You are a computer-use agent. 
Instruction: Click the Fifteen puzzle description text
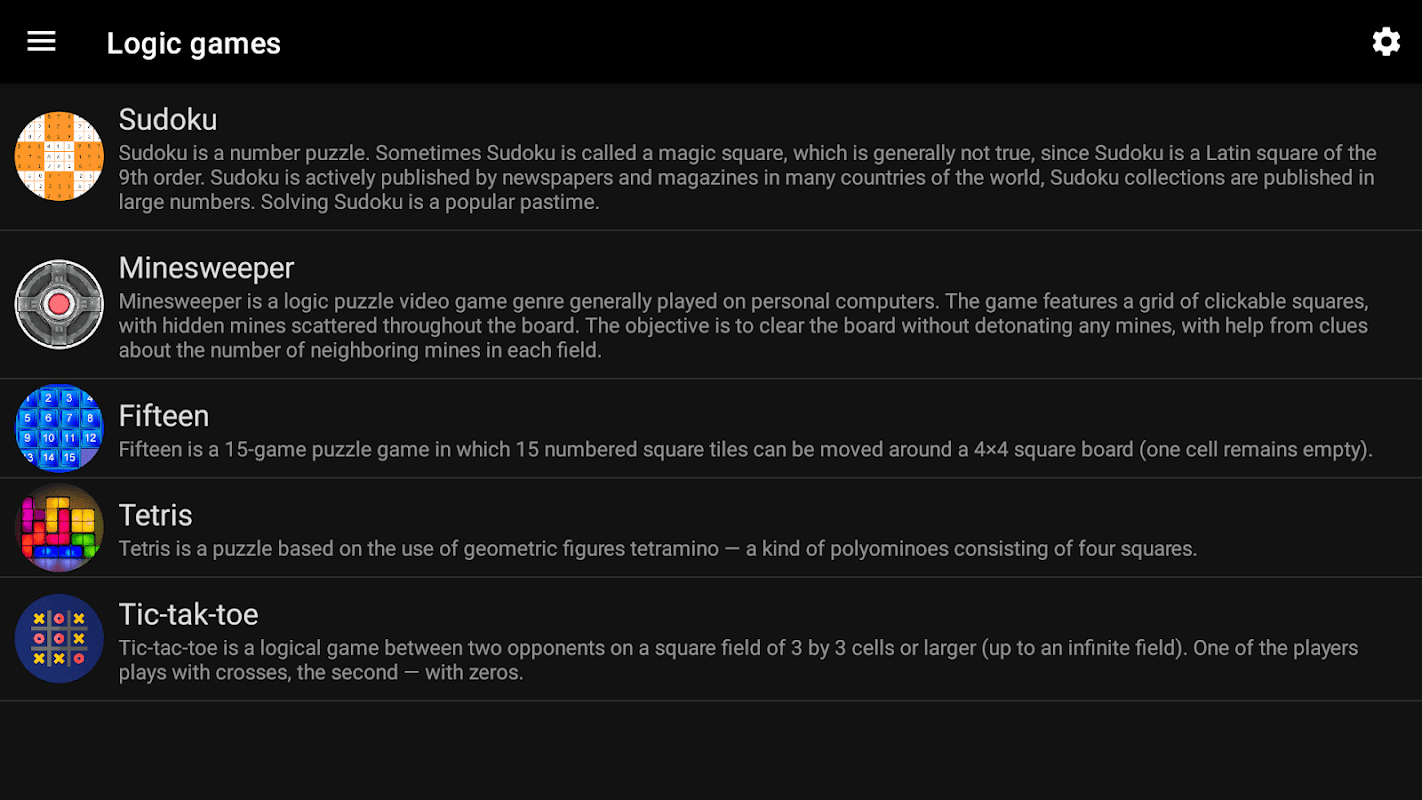pyautogui.click(x=746, y=449)
